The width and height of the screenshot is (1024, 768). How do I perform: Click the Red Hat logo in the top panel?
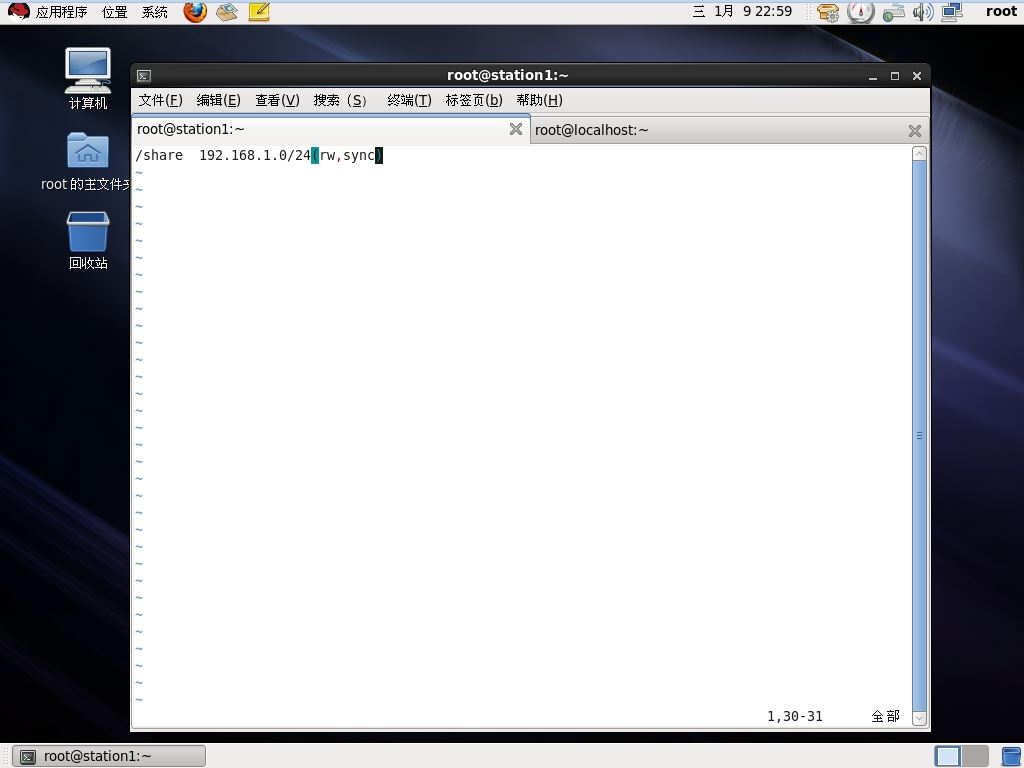pos(18,12)
